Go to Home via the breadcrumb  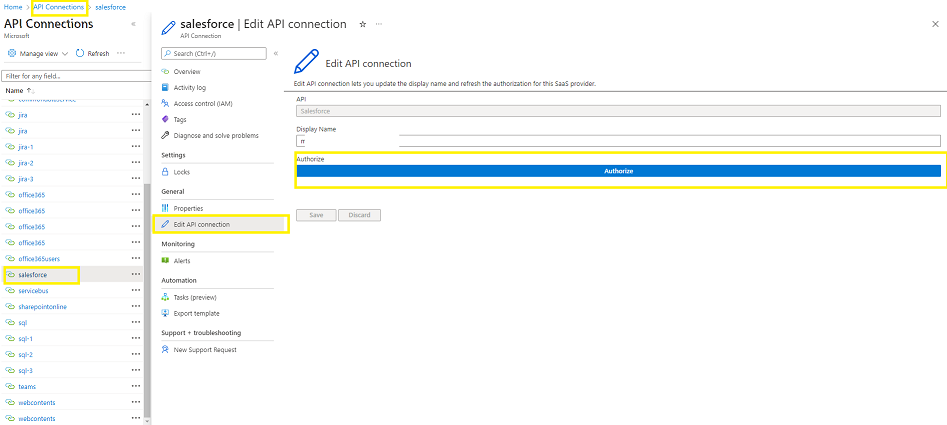click(12, 7)
